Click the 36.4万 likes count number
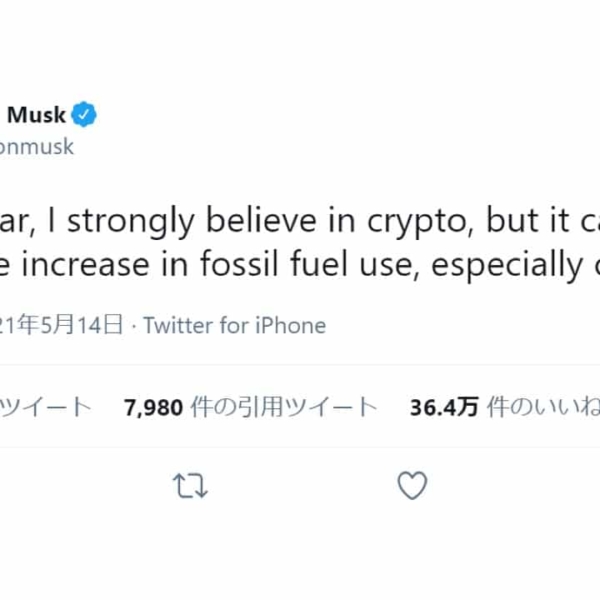Image resolution: width=600 pixels, height=600 pixels. click(x=444, y=407)
